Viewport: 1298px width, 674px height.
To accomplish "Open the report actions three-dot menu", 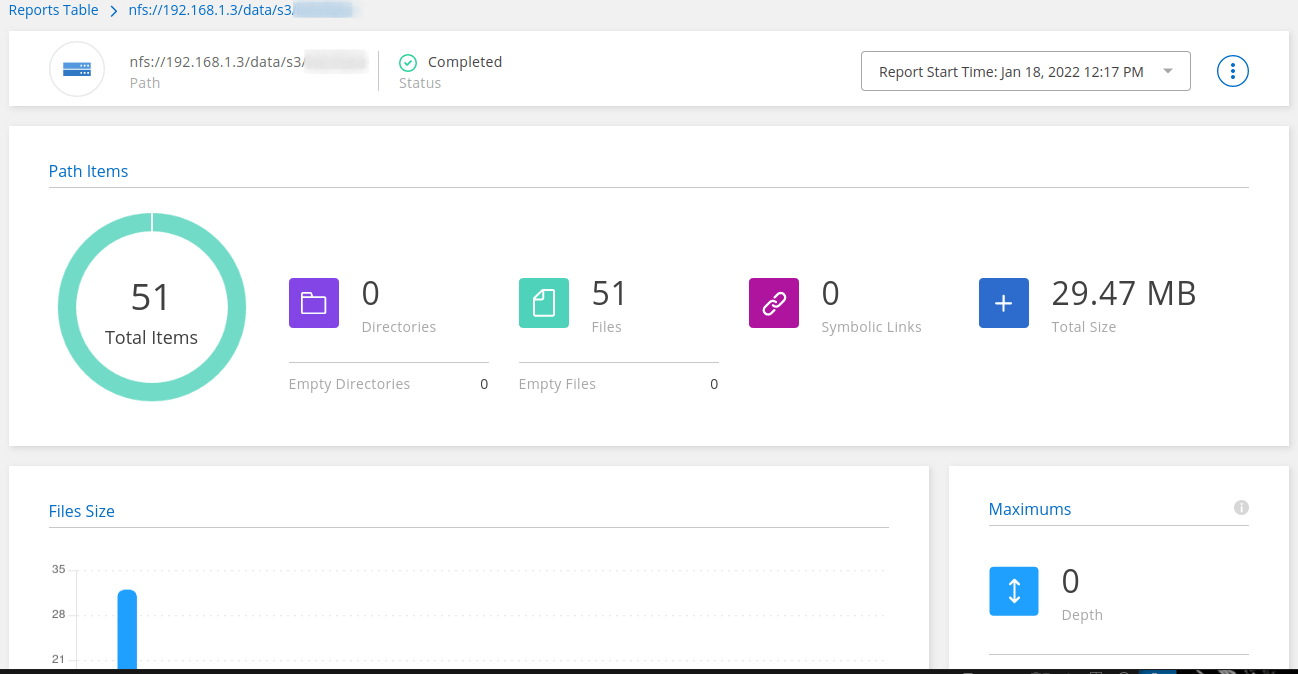I will point(1232,70).
